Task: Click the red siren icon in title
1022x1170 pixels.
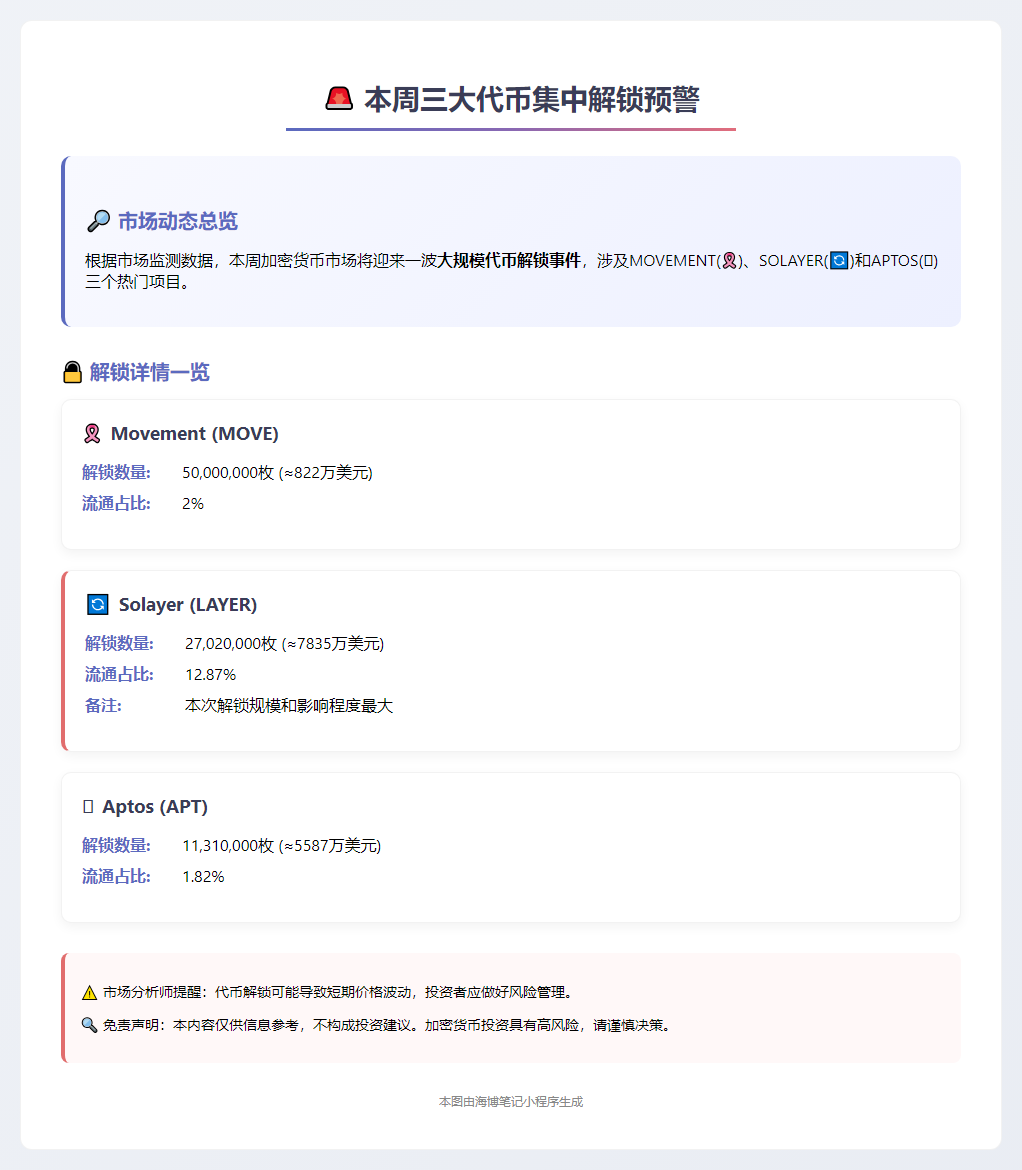Action: coord(339,99)
